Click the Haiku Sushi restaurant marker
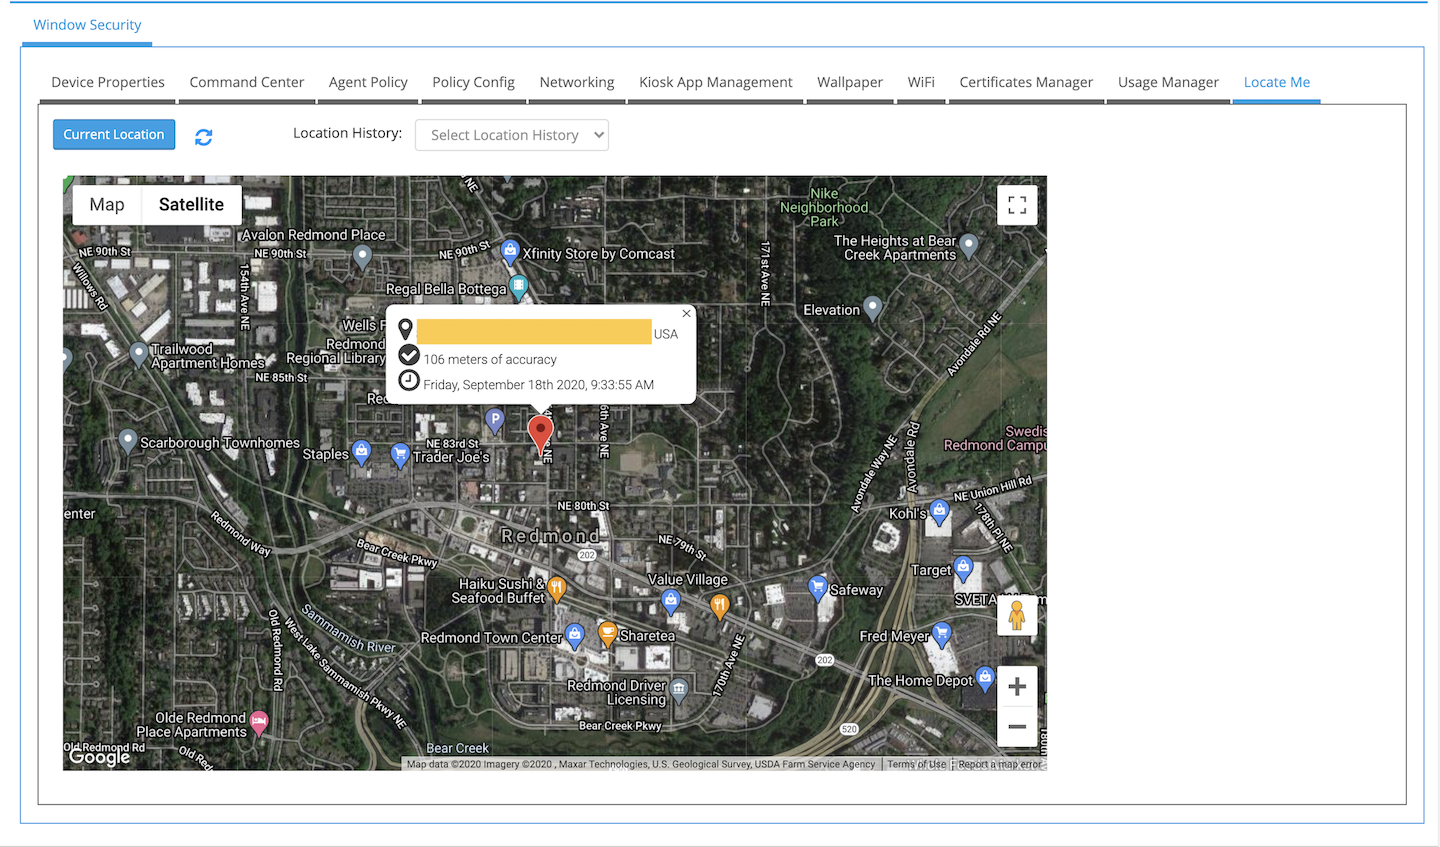The height and width of the screenshot is (847, 1440). tap(557, 589)
